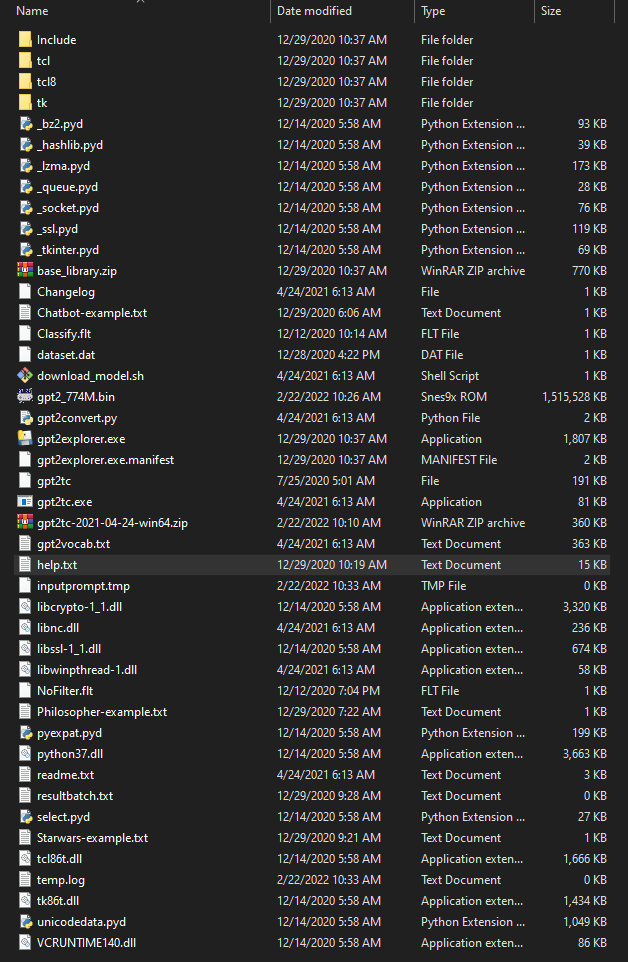Select the inputprompt.tmp file name
This screenshot has height=962, width=628.
pos(83,586)
